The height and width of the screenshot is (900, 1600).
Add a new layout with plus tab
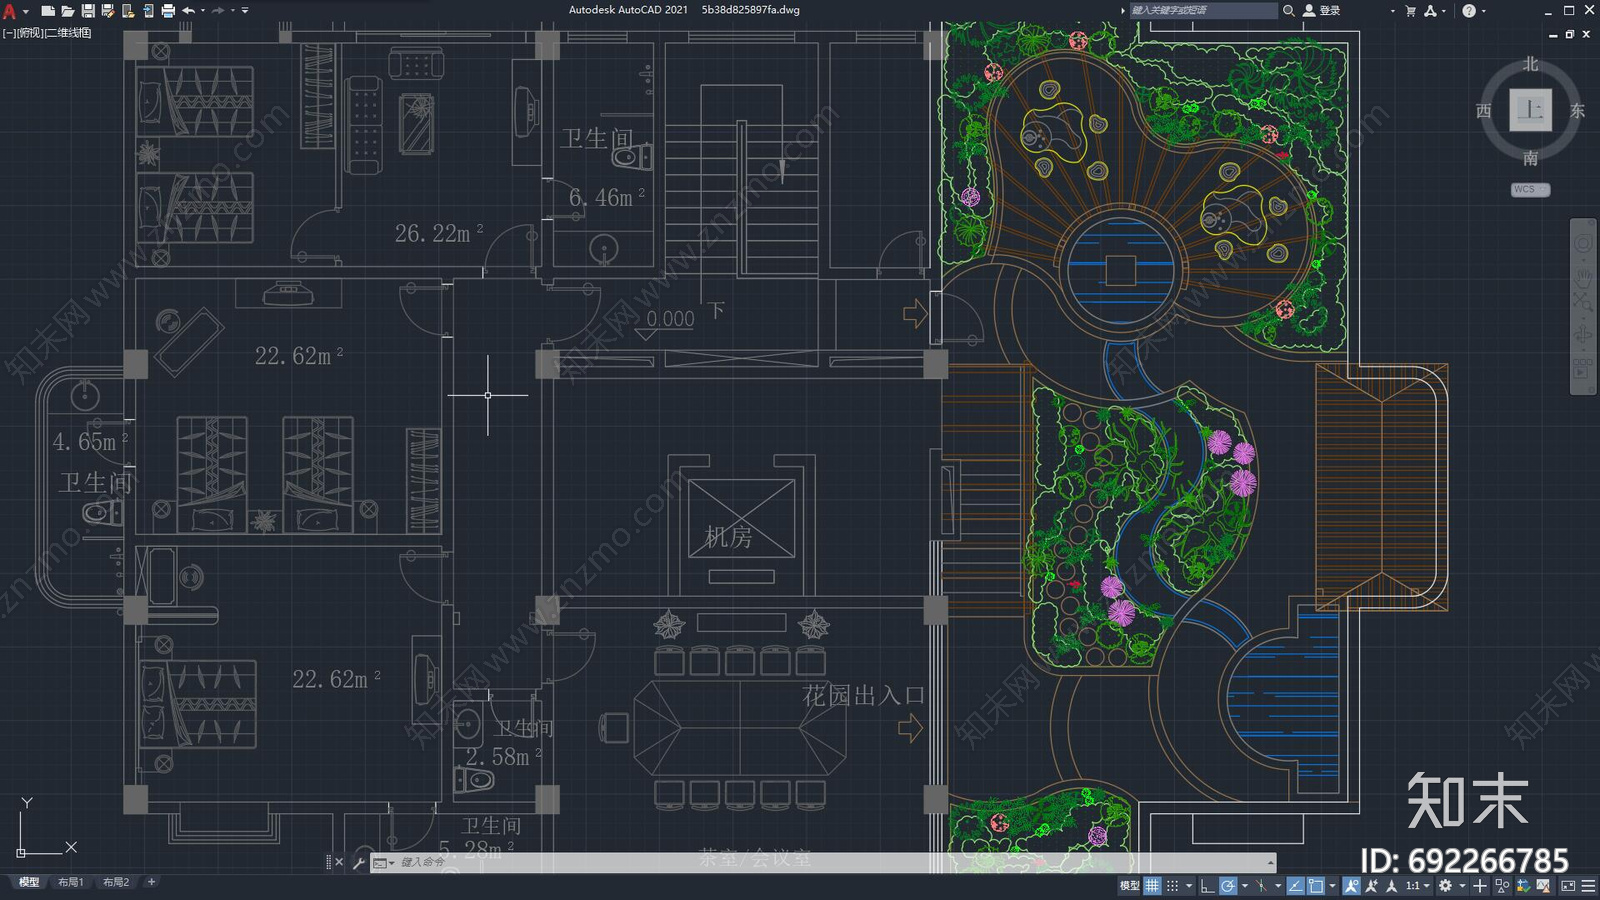[152, 882]
